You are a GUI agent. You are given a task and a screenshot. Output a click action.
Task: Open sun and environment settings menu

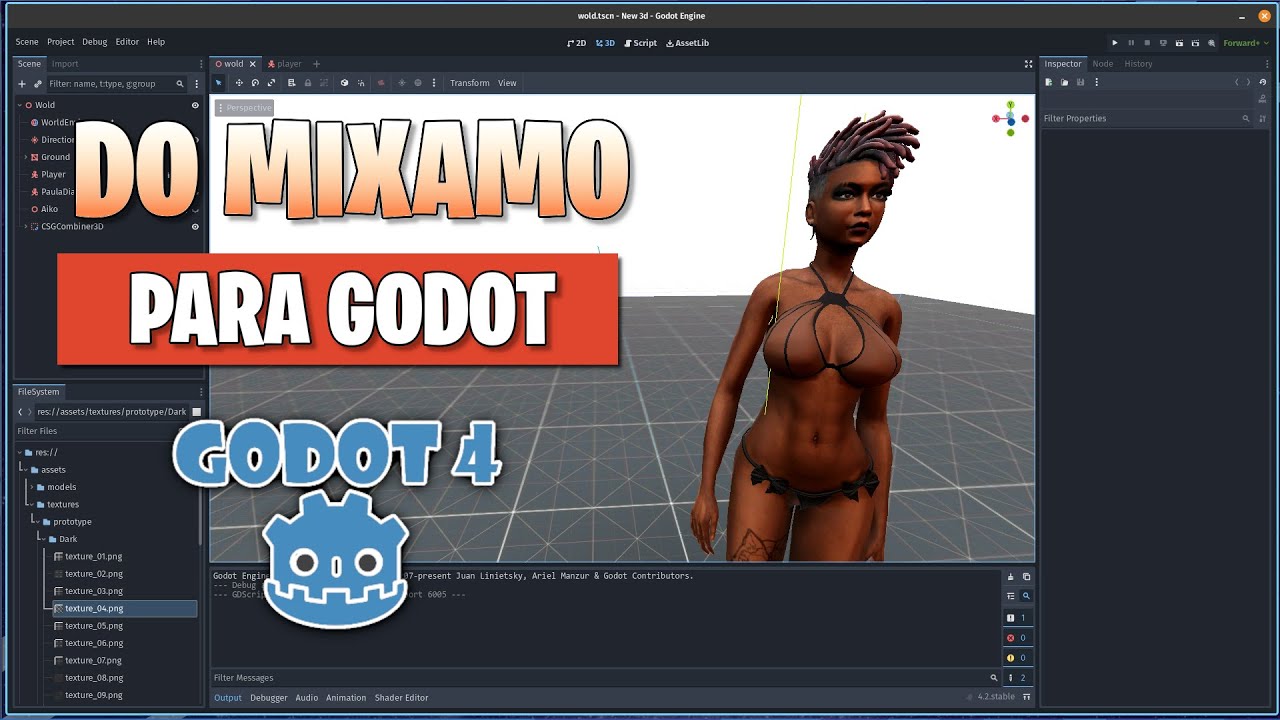[x=433, y=83]
